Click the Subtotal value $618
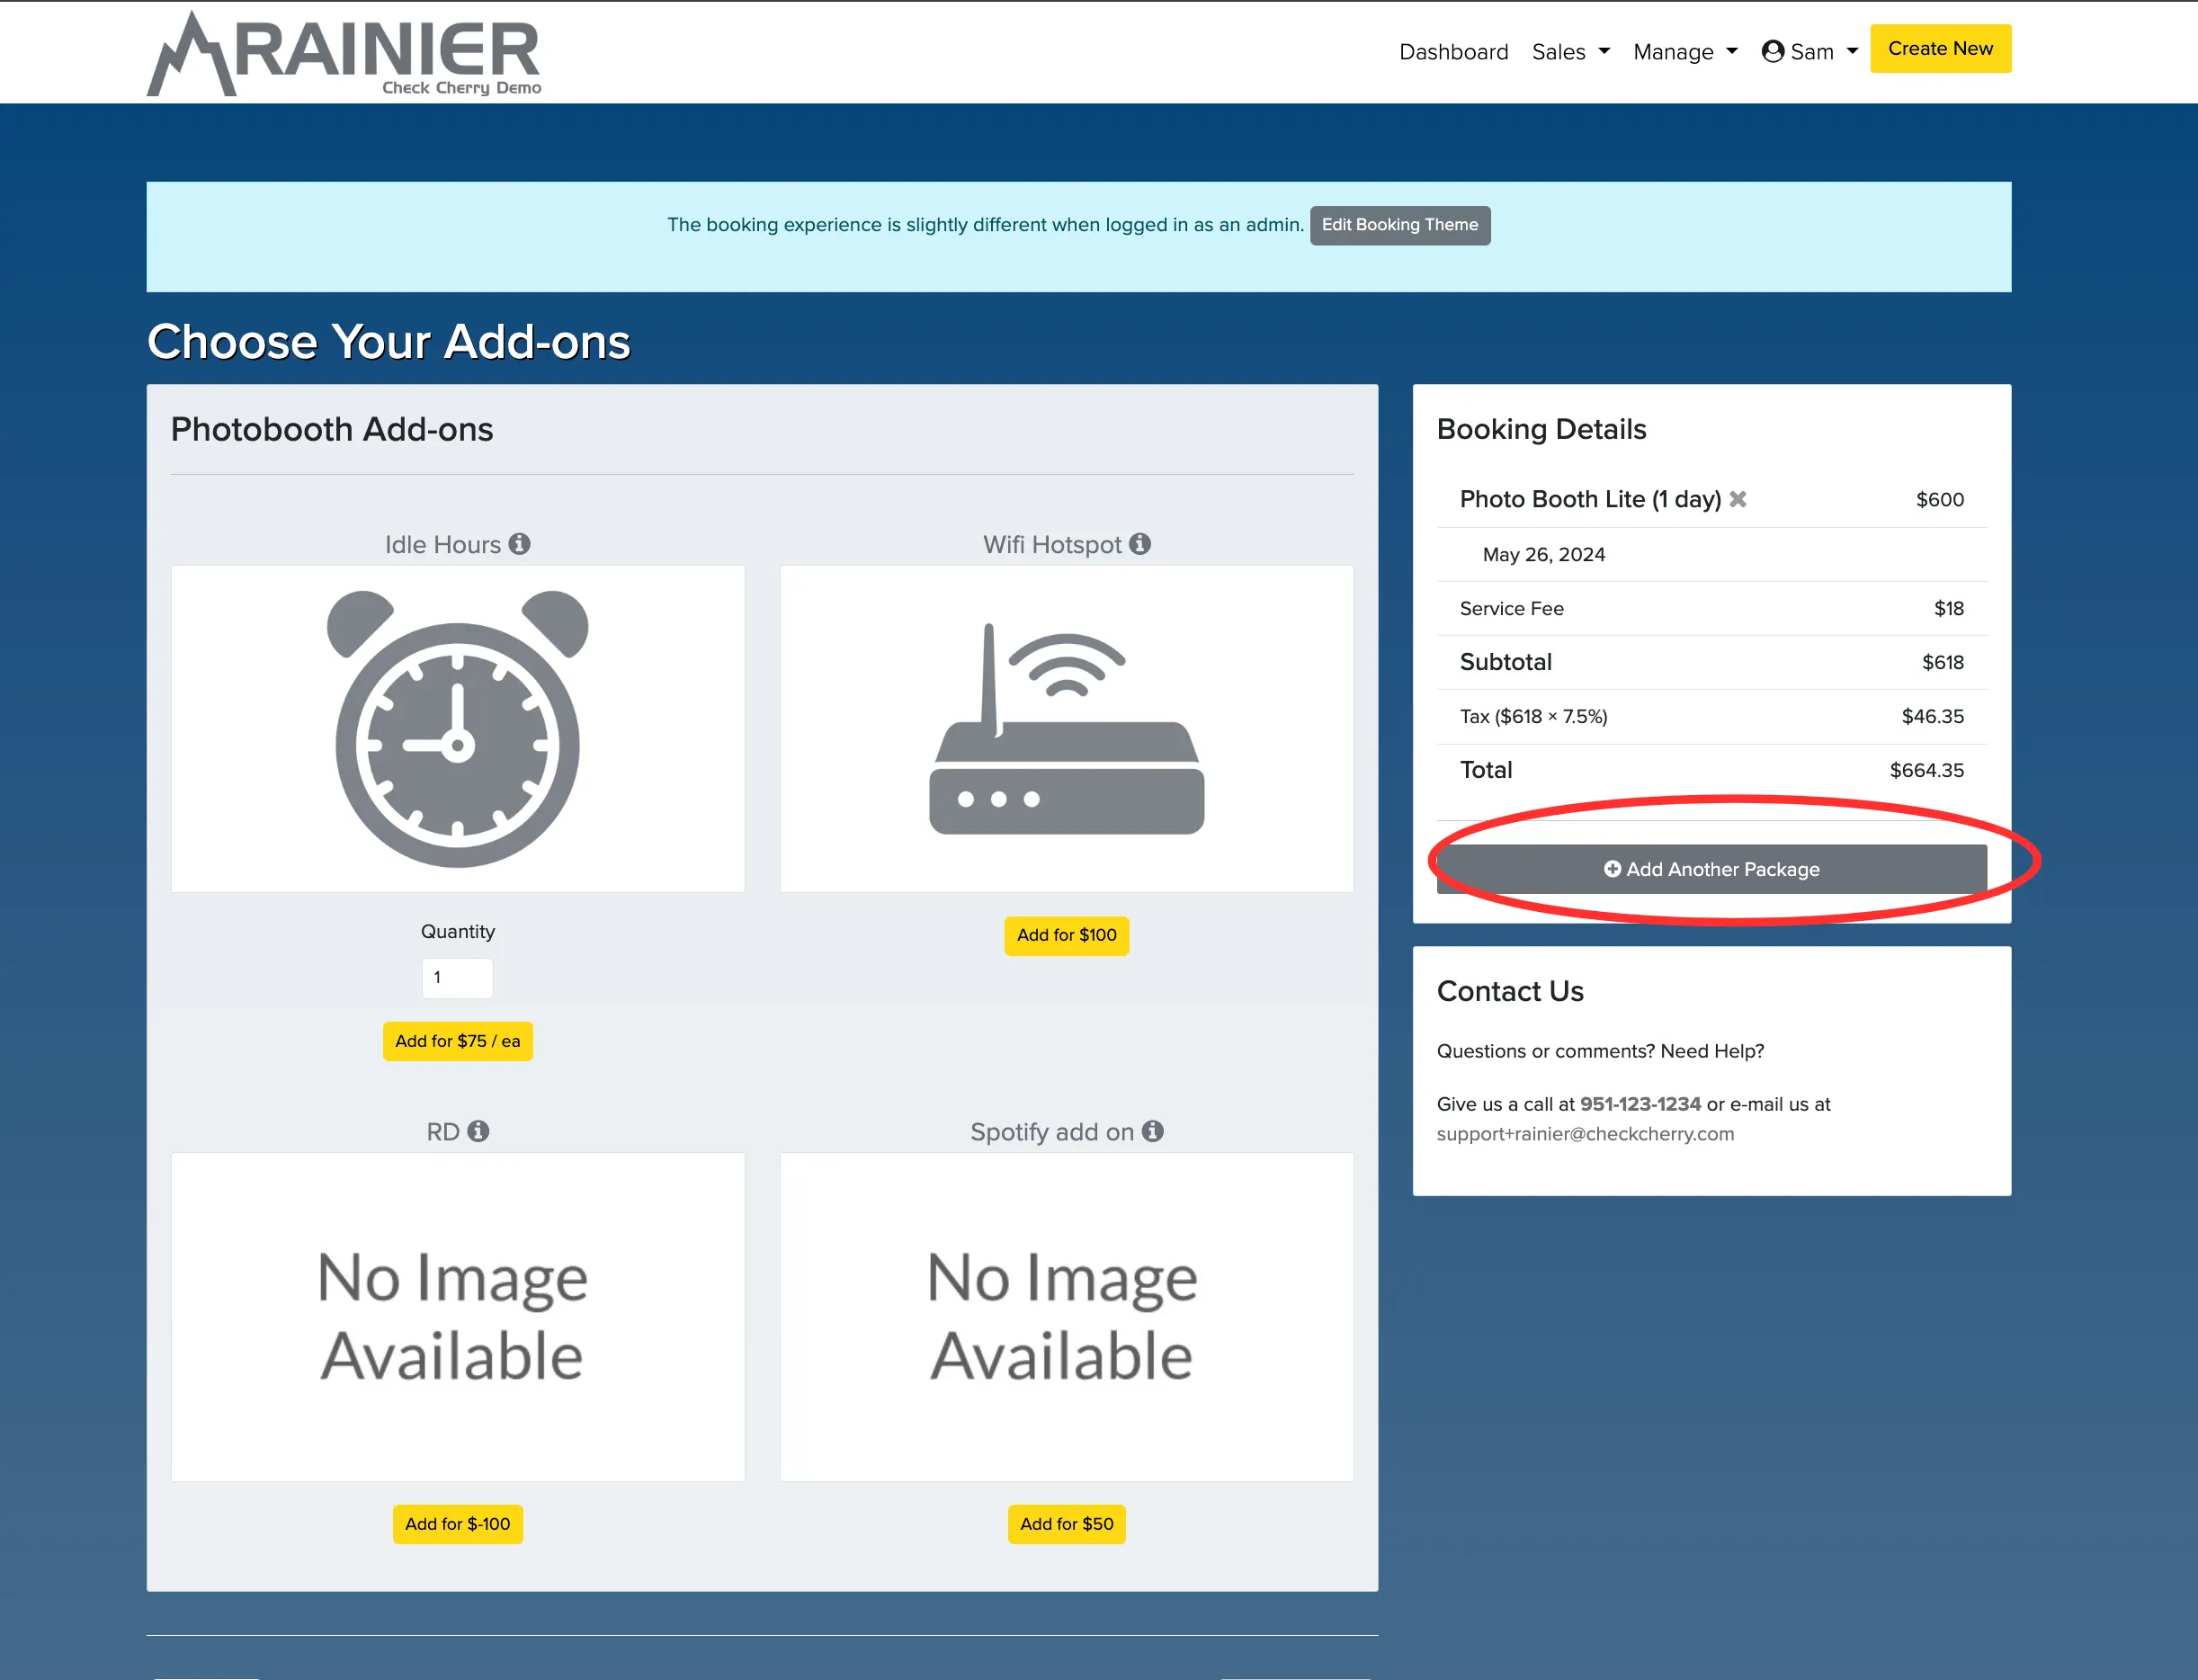This screenshot has height=1680, width=2198. point(1942,662)
